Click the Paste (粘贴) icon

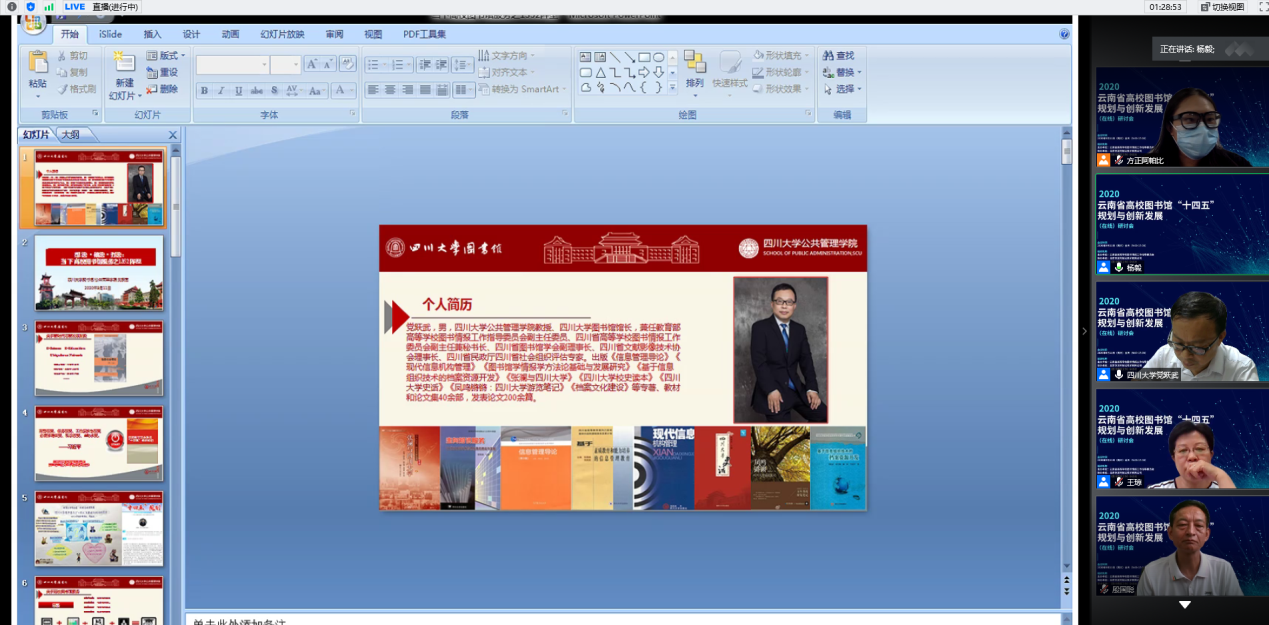click(x=38, y=63)
